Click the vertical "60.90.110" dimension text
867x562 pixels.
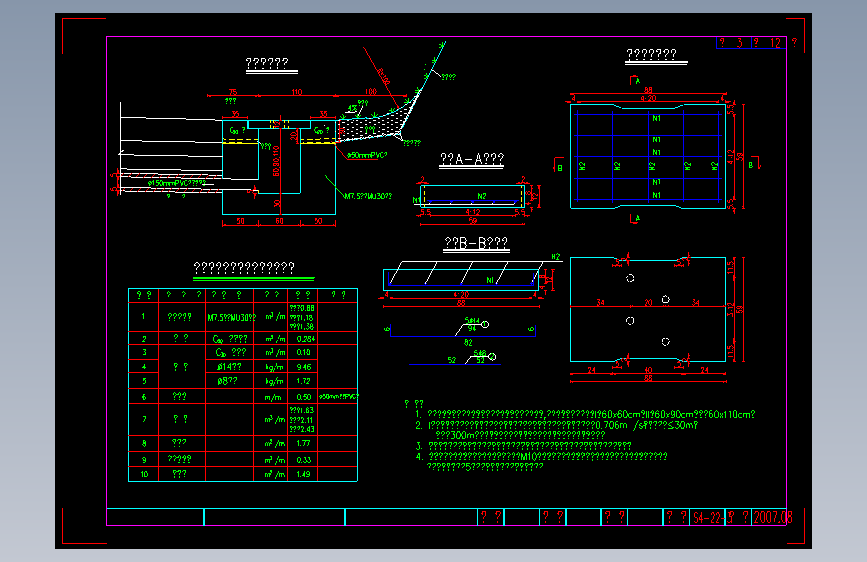(x=276, y=160)
